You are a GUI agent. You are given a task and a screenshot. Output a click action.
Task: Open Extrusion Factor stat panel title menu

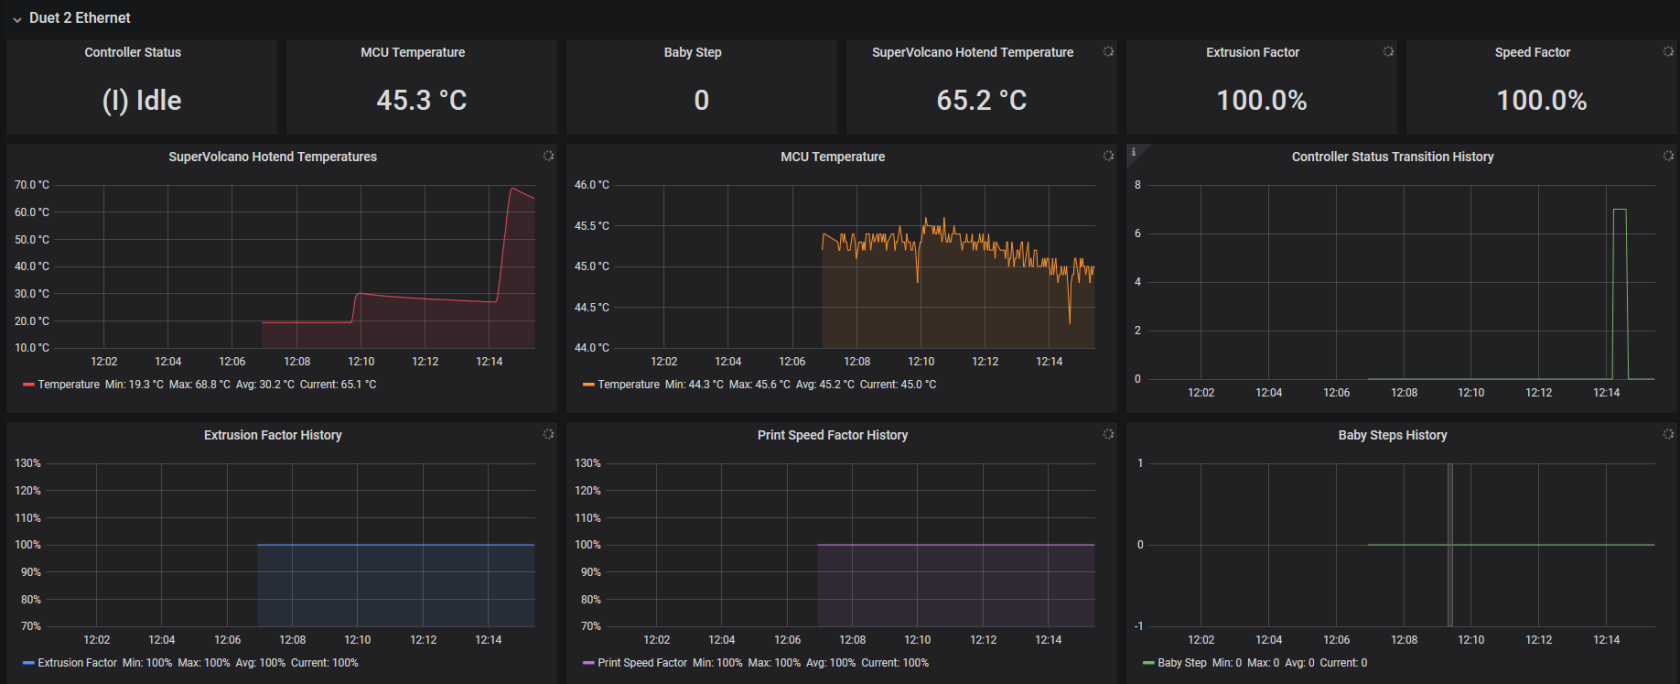point(1253,52)
